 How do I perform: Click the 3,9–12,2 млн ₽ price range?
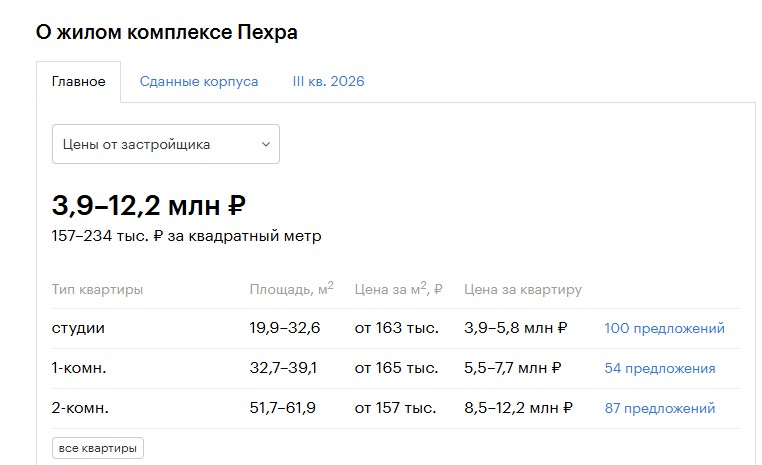149,206
